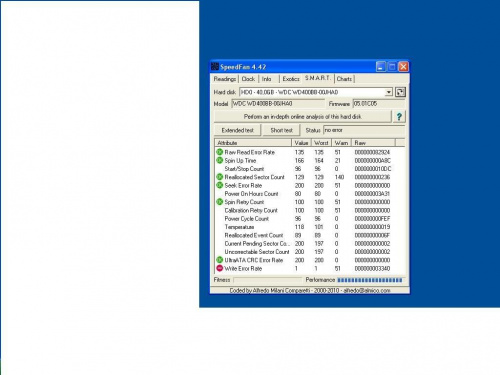Image resolution: width=500 pixels, height=375 pixels.
Task: Click green OK icon for Spin Up Time
Action: pos(219,160)
